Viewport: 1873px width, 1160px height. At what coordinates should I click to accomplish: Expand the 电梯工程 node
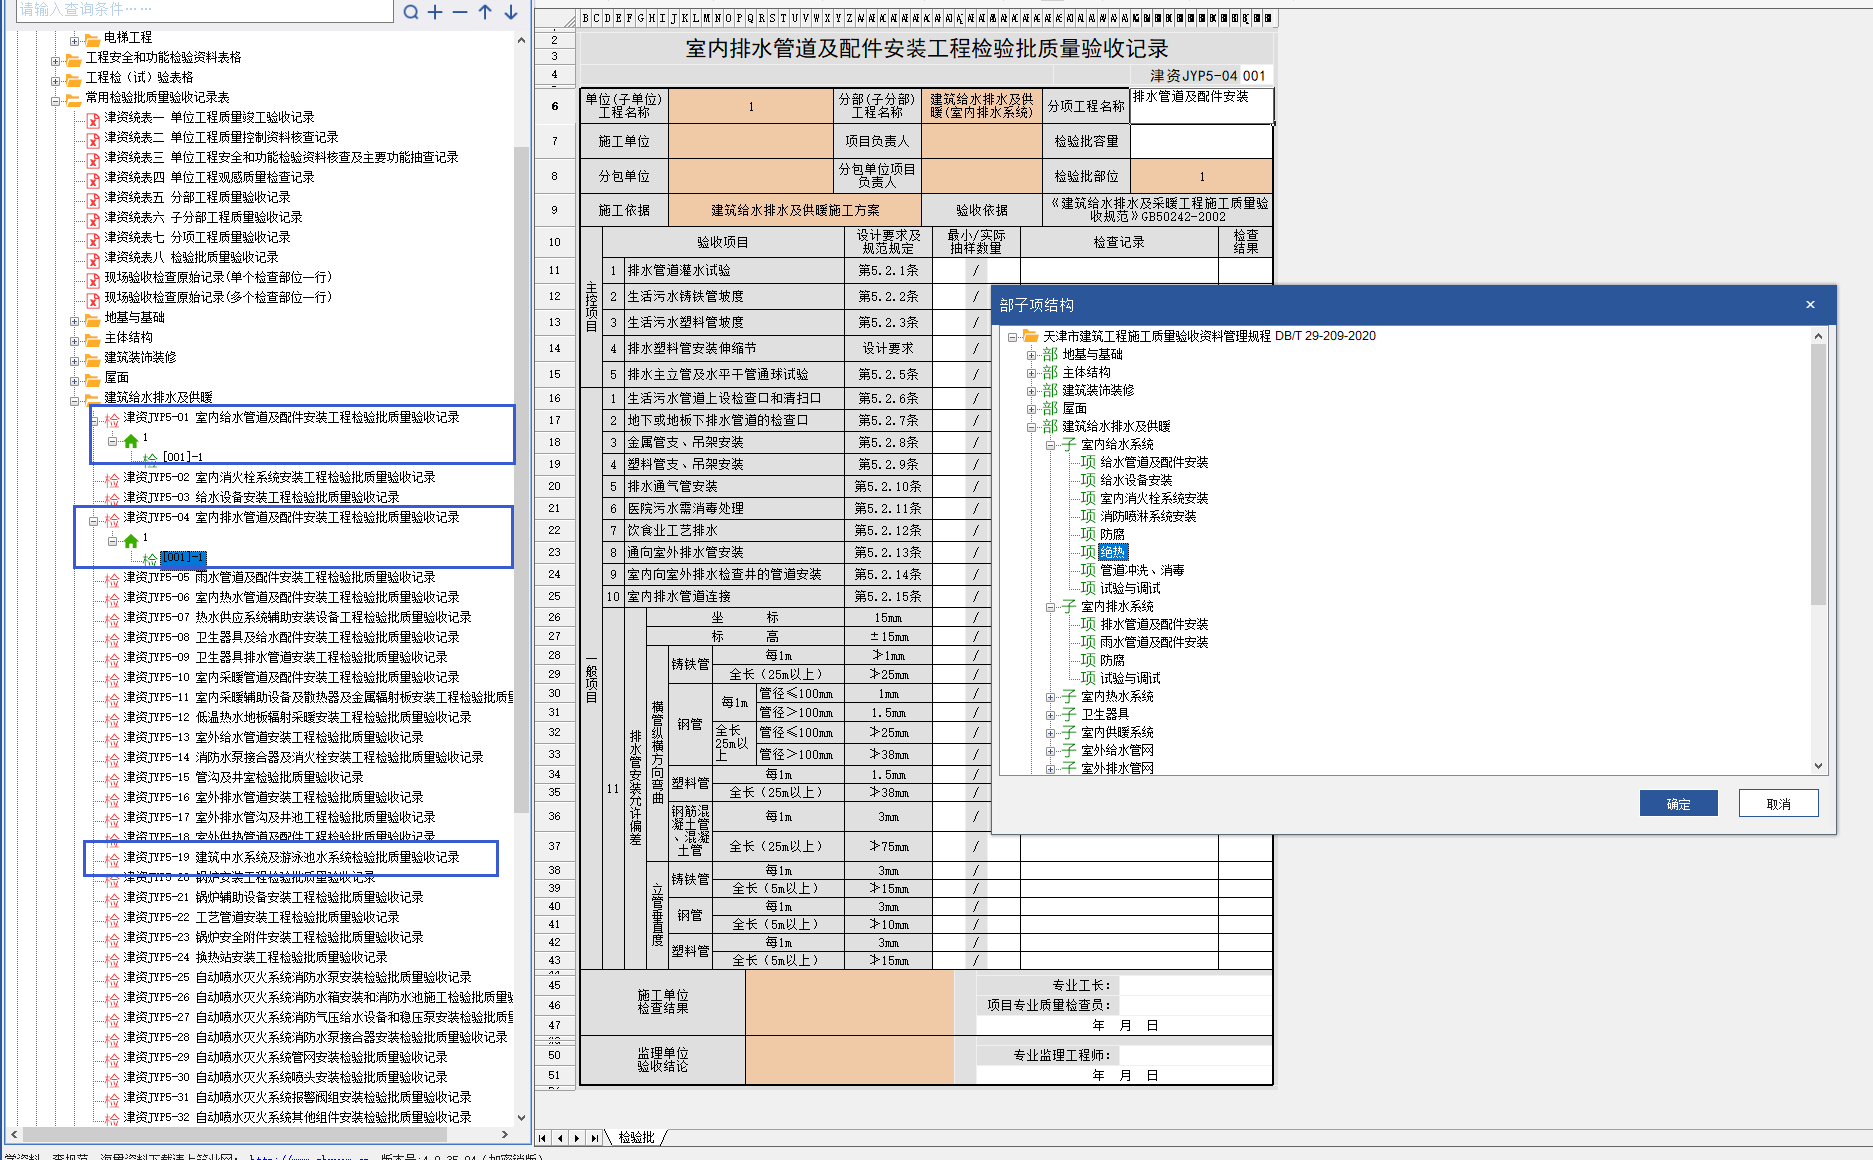(x=74, y=41)
